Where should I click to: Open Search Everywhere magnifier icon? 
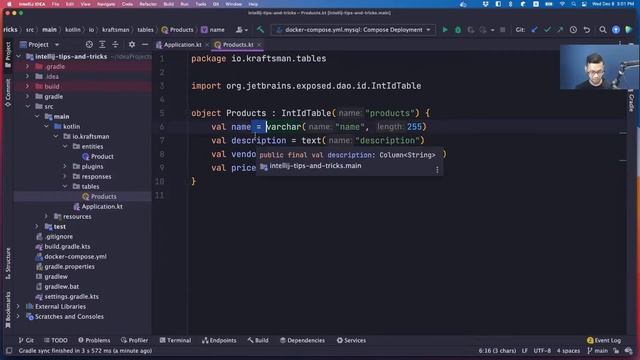pos(602,30)
